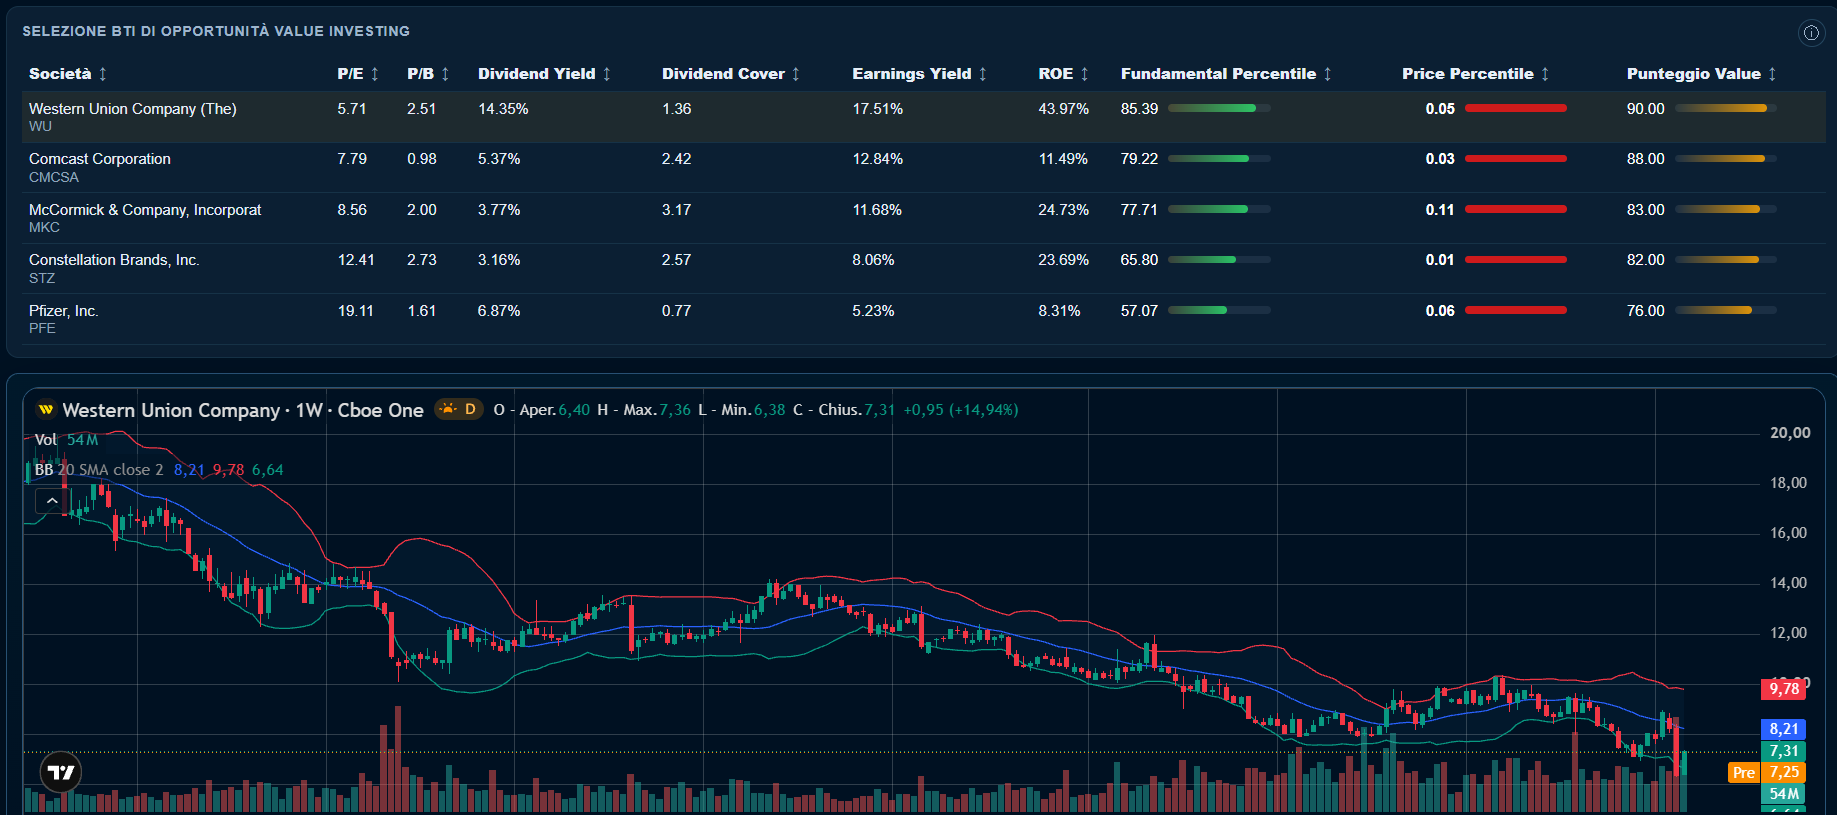Select the Western Union Company row
1837x815 pixels.
pos(924,117)
